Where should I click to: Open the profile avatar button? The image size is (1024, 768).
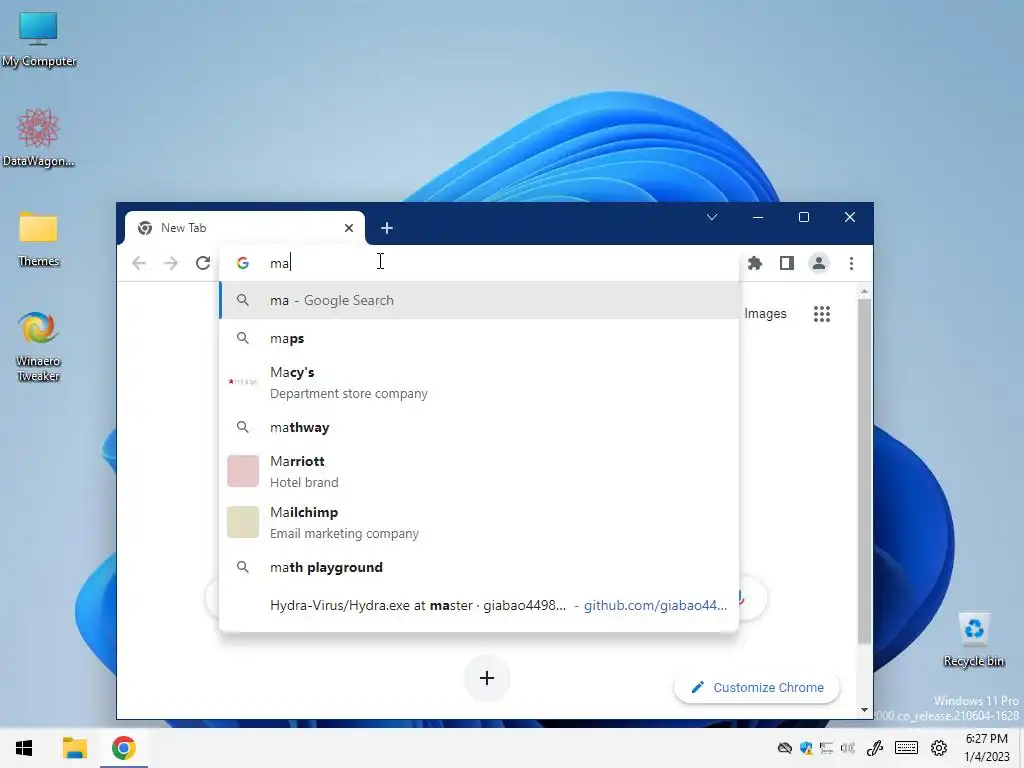point(819,263)
